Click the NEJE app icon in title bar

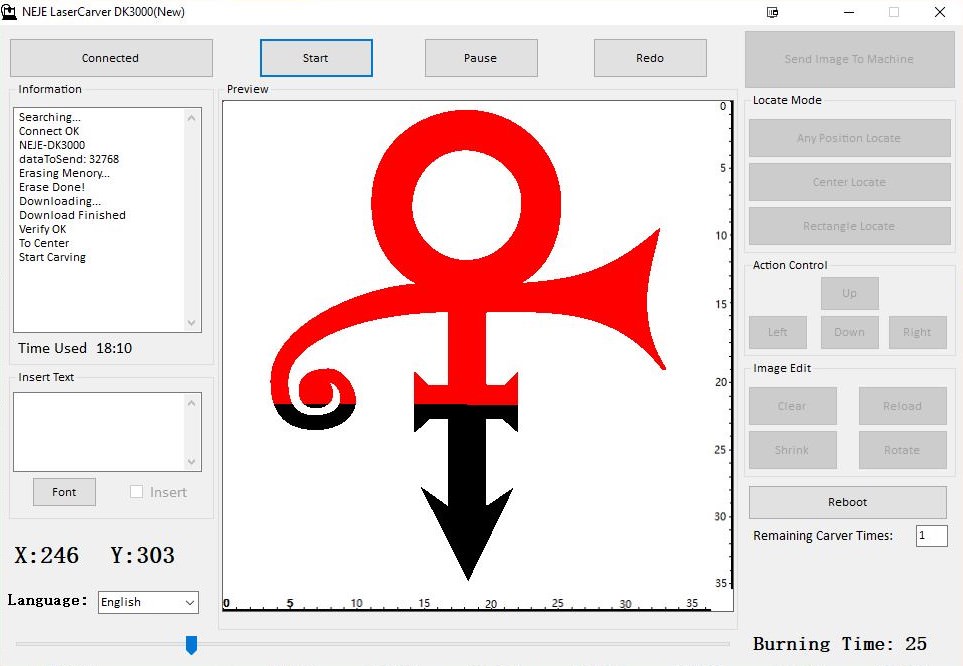[11, 12]
